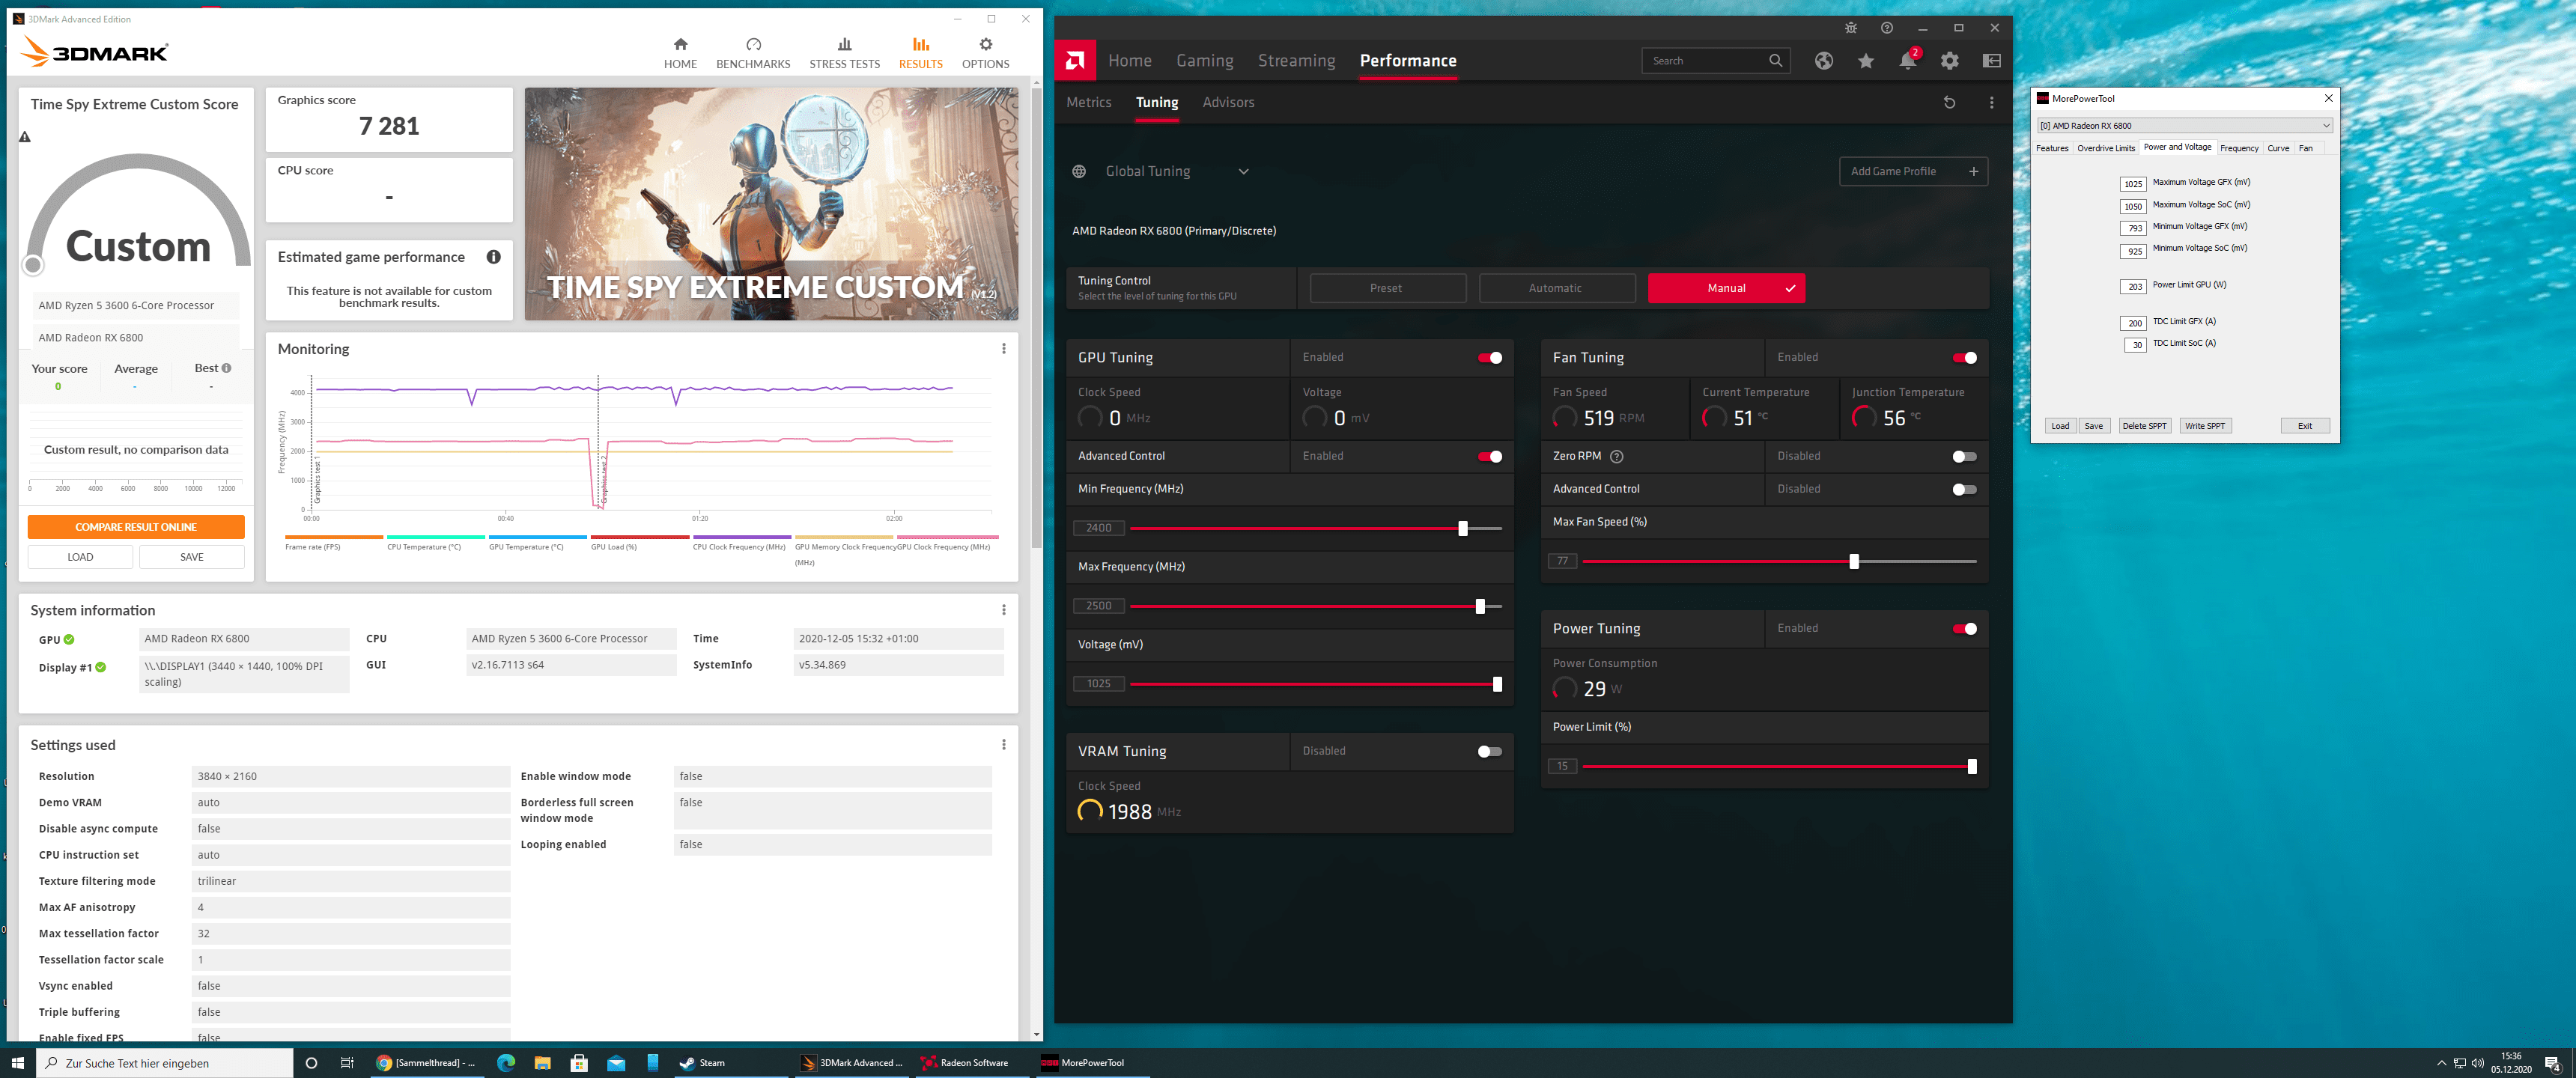Toggle GPU Advanced Control switch

1490,457
